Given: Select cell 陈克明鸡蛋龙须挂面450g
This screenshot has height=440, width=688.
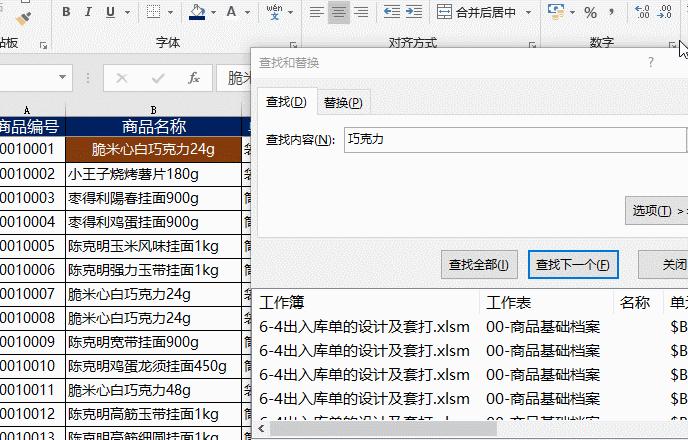Looking at the screenshot, I should tap(154, 366).
